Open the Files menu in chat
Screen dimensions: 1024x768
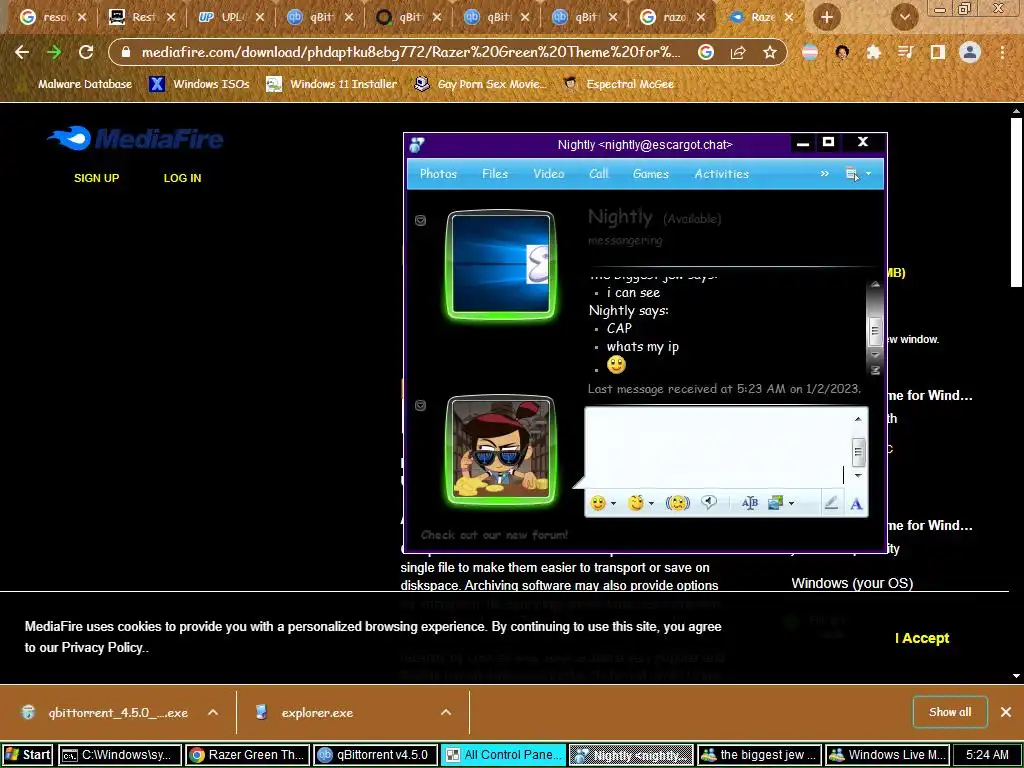[x=495, y=174]
